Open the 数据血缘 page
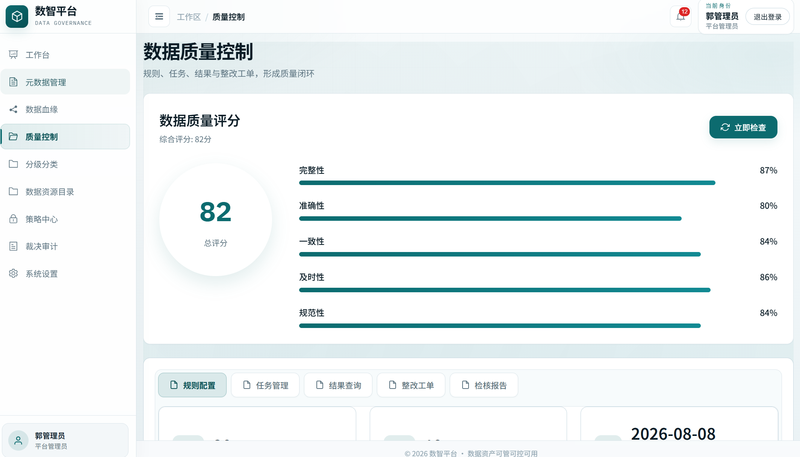 pos(65,109)
